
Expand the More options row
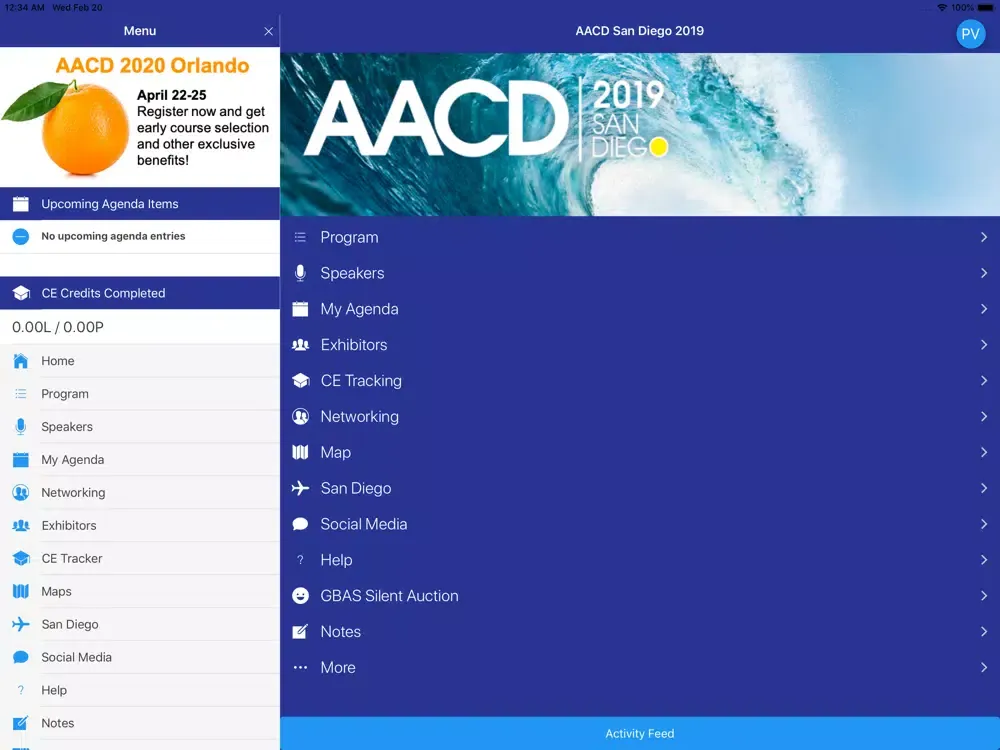[x=983, y=667]
